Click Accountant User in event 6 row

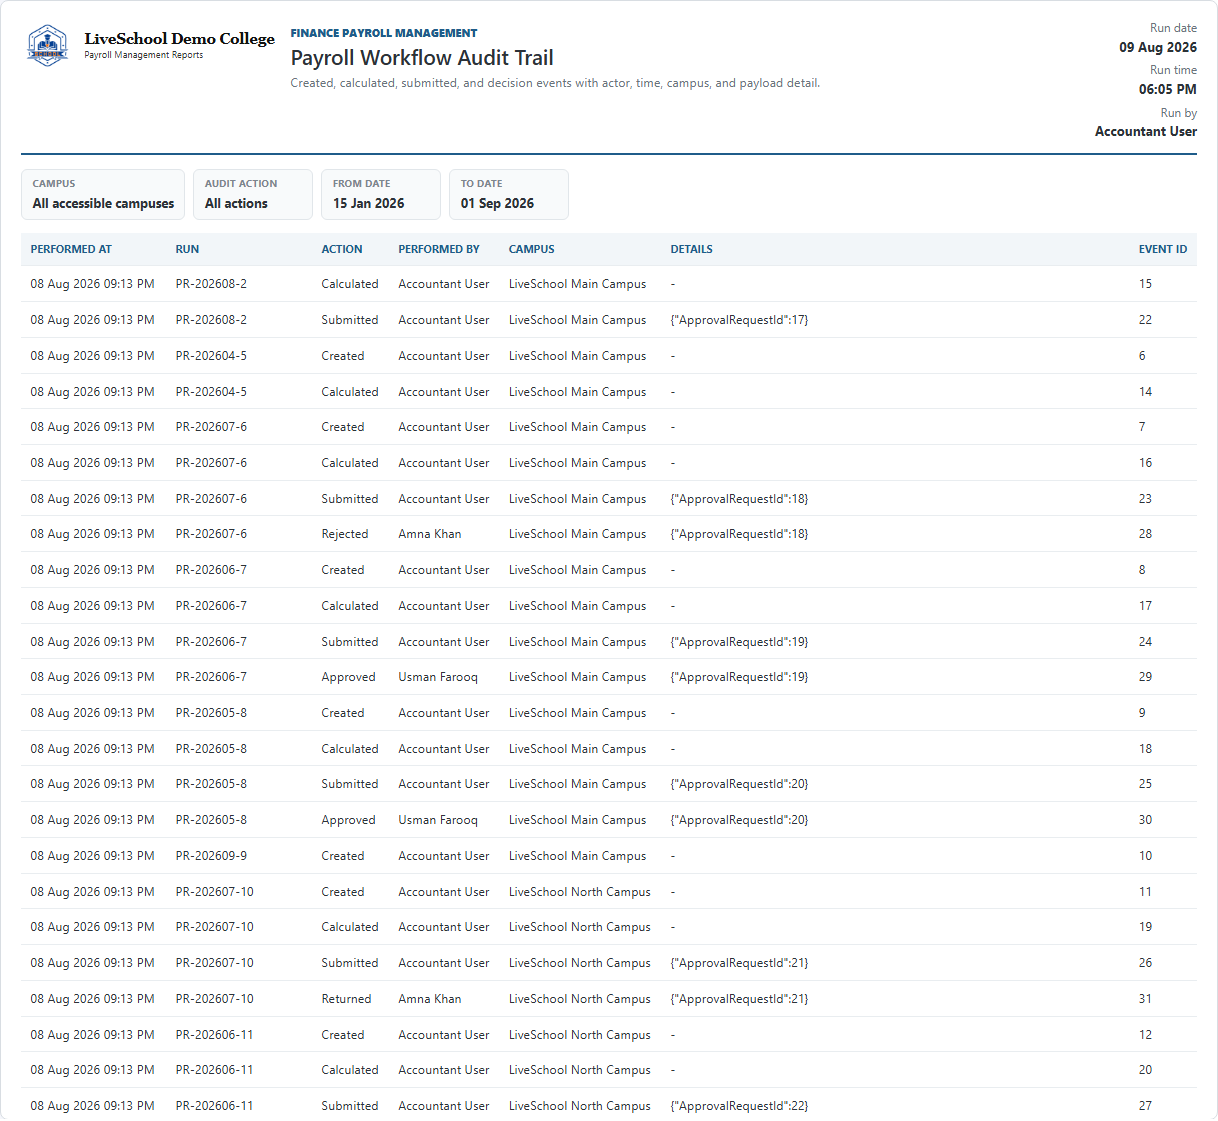pyautogui.click(x=444, y=356)
